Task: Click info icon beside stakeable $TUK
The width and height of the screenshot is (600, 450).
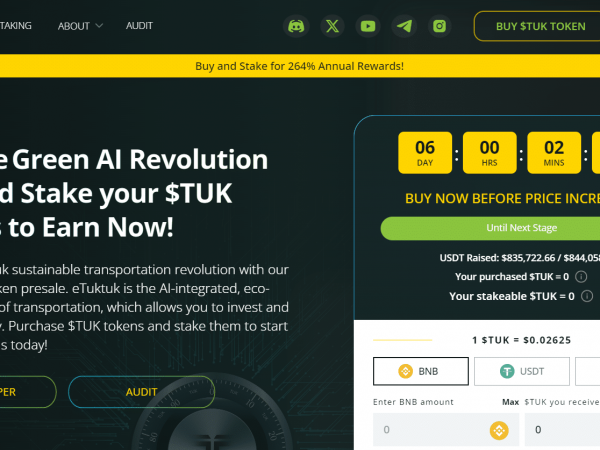Action: coord(587,296)
